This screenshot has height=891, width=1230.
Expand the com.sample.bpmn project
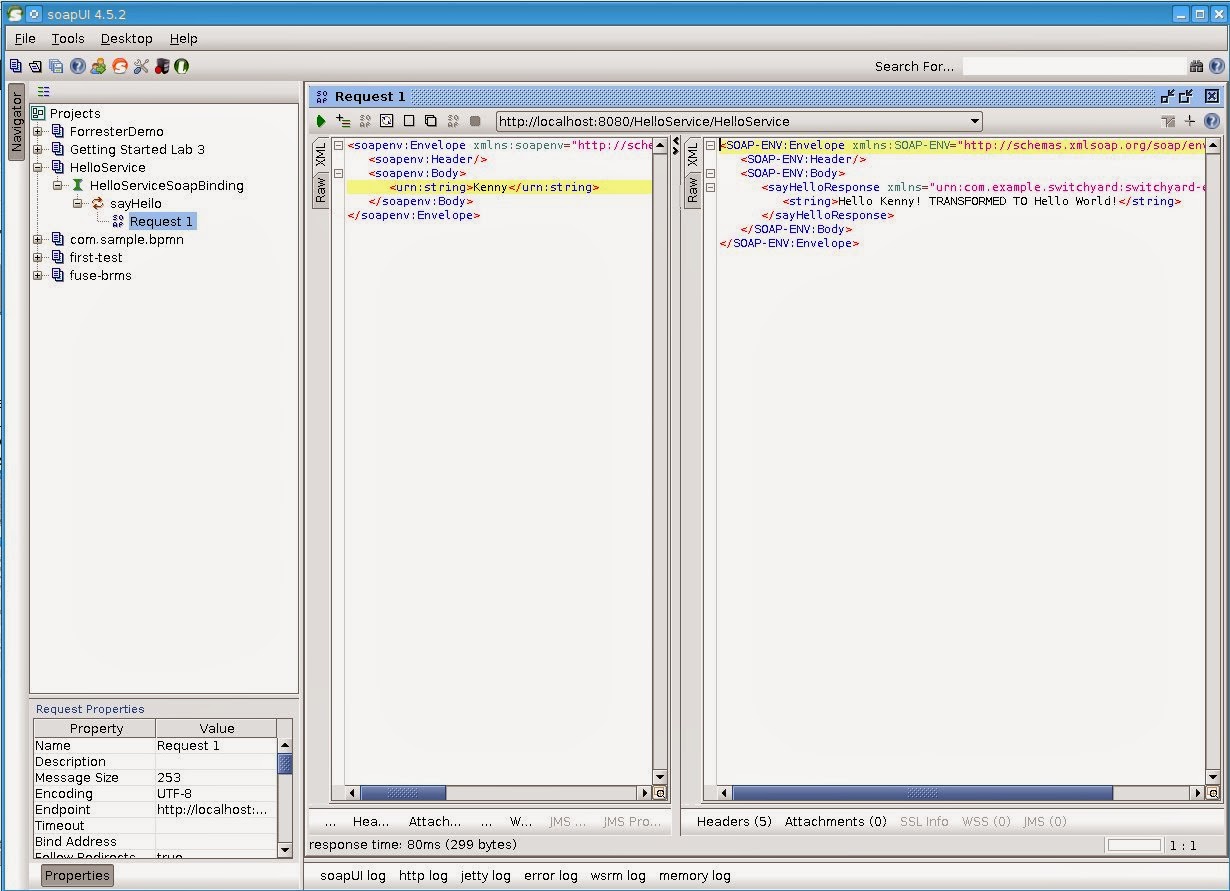pyautogui.click(x=39, y=239)
